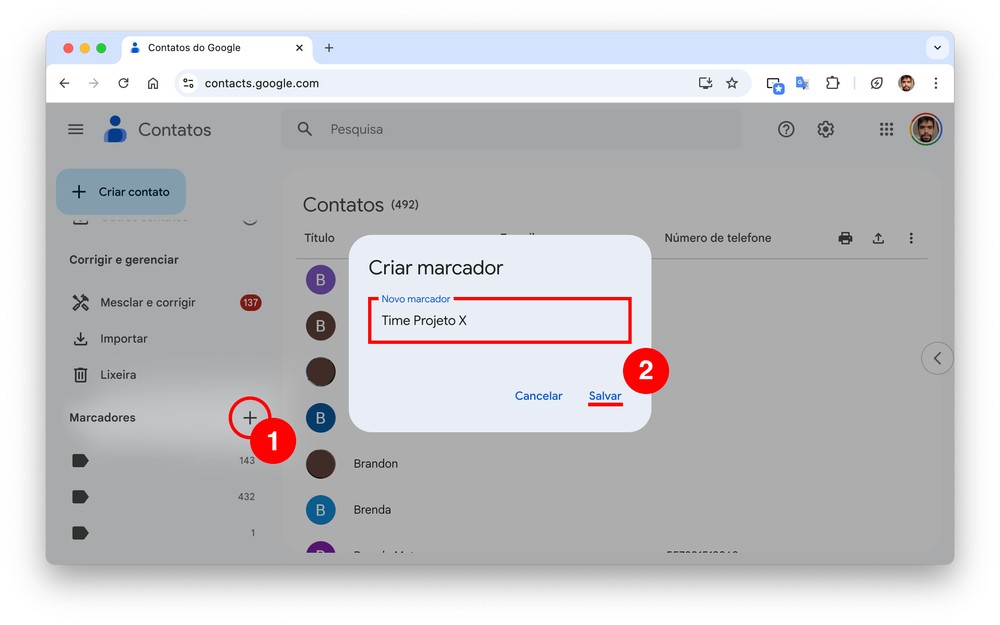Open the Chrome tab search dropdown
Image resolution: width=1000 pixels, height=625 pixels.
click(937, 47)
